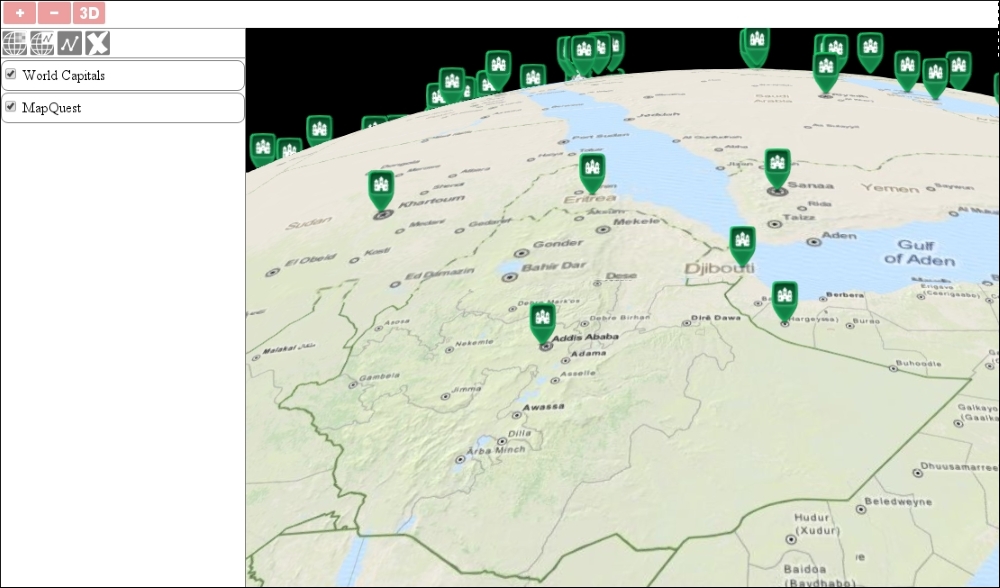
Task: Click the capital marker above Hargeysa
Action: pos(785,300)
